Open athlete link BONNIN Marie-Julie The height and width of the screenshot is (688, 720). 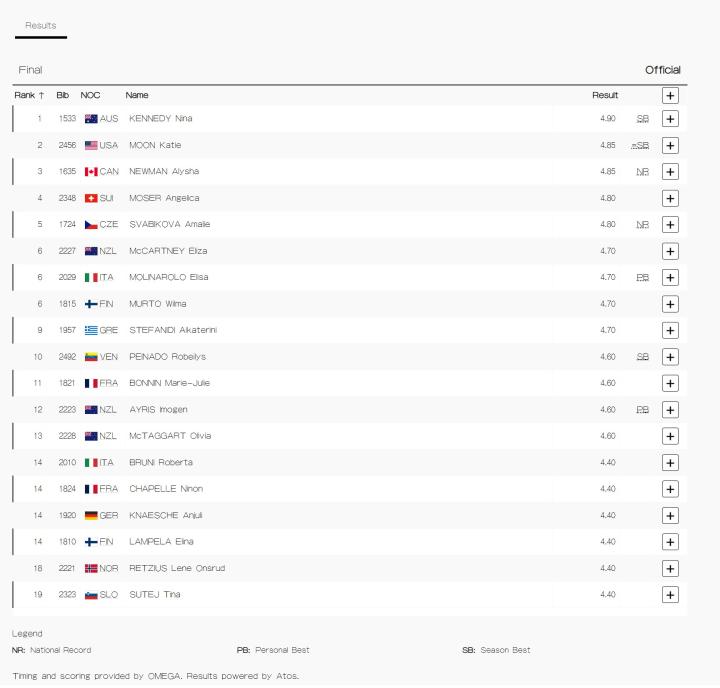point(169,383)
